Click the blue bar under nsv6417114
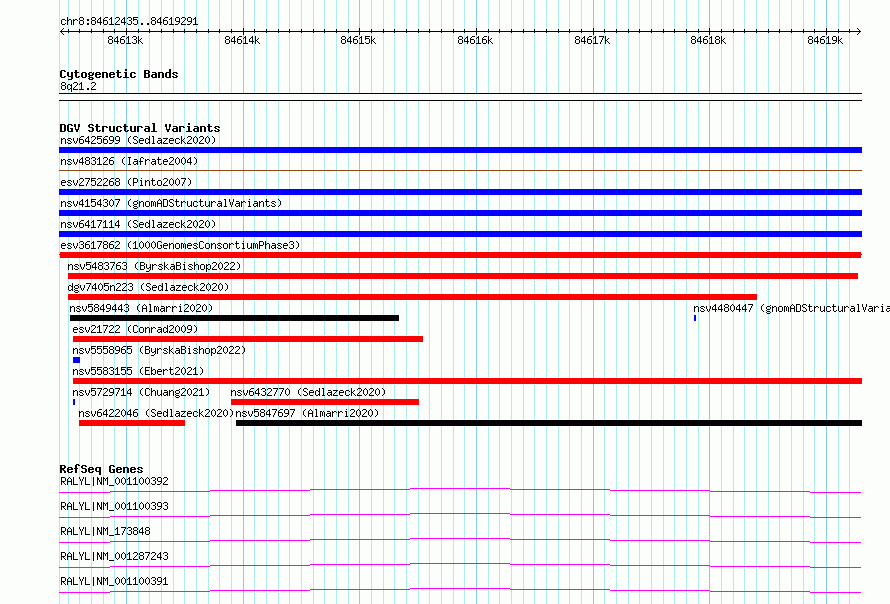The width and height of the screenshot is (890, 604). click(460, 234)
